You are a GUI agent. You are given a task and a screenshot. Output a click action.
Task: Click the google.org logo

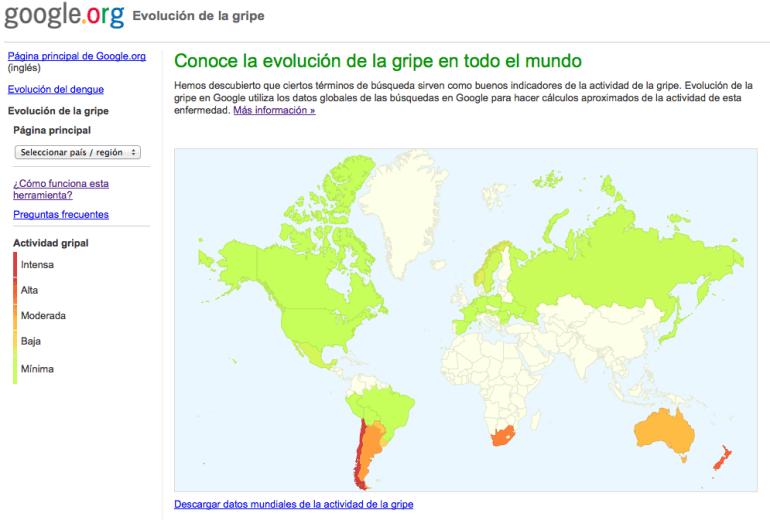(x=64, y=15)
